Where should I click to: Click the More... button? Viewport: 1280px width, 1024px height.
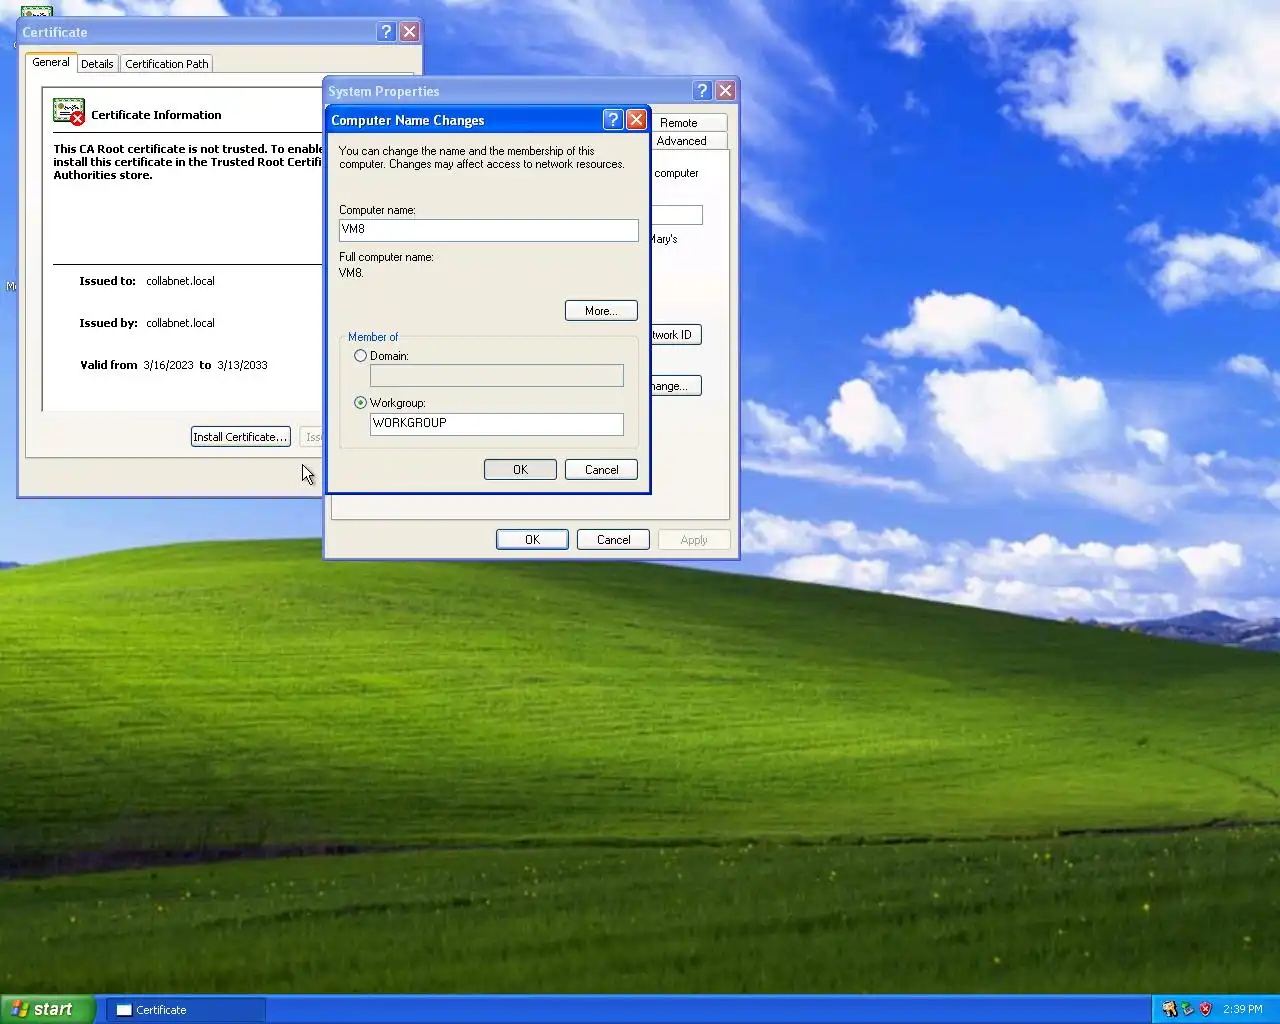coord(601,311)
